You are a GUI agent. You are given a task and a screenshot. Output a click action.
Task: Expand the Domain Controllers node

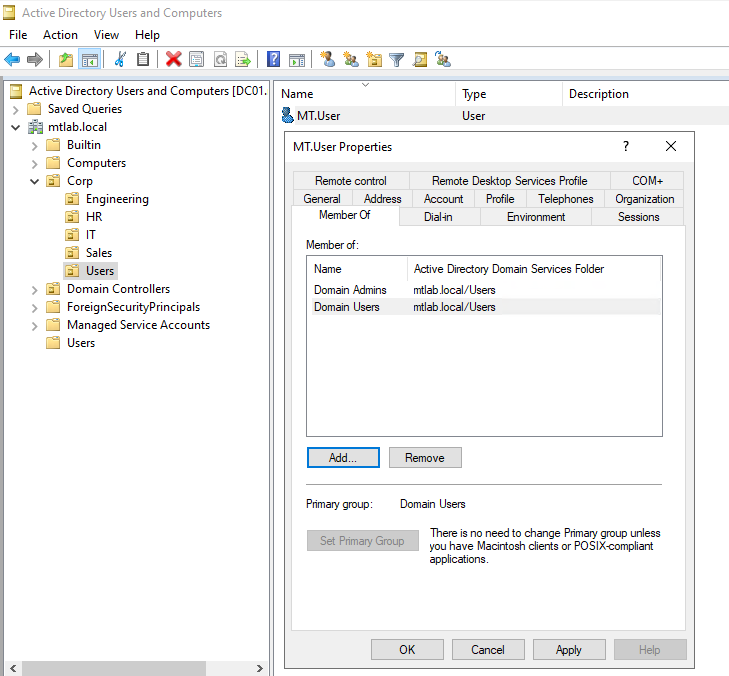tap(34, 290)
